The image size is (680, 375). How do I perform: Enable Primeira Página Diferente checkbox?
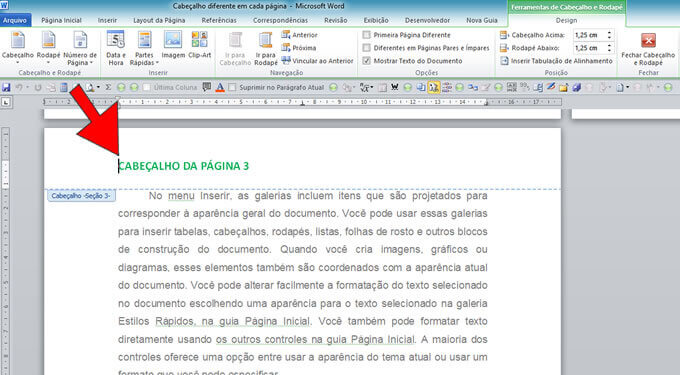[366, 35]
